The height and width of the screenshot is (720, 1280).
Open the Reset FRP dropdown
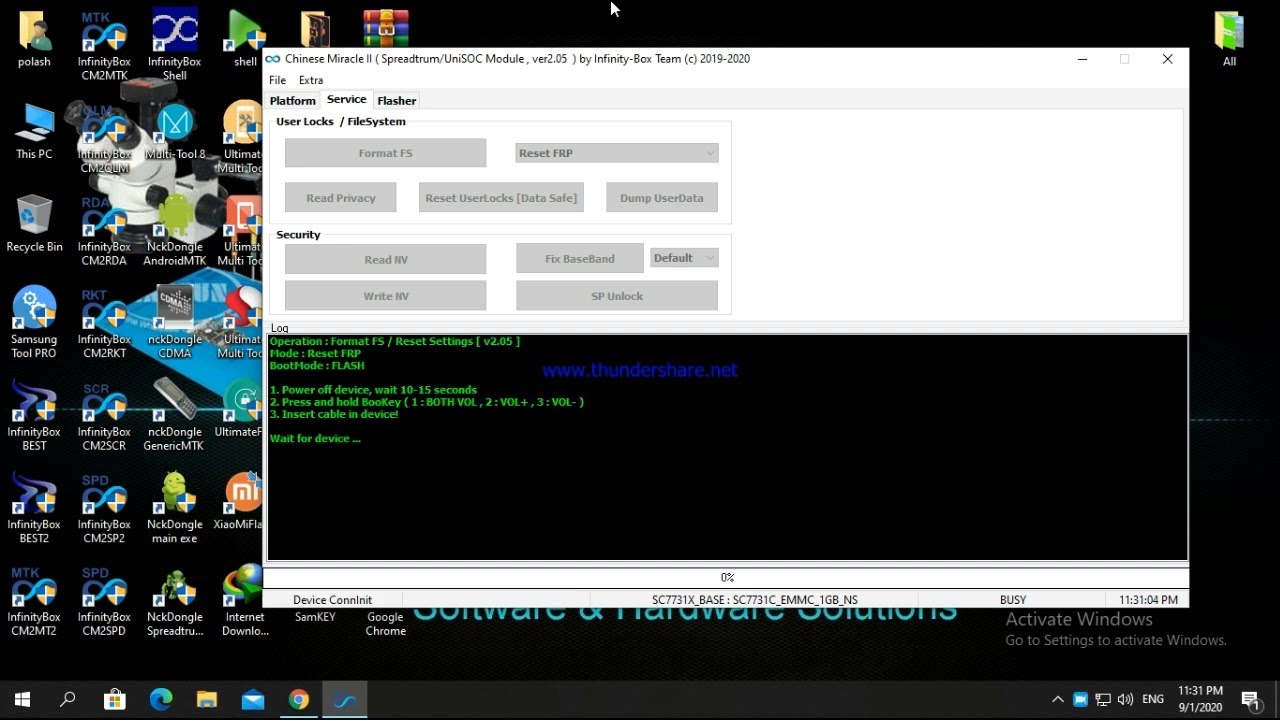point(617,153)
